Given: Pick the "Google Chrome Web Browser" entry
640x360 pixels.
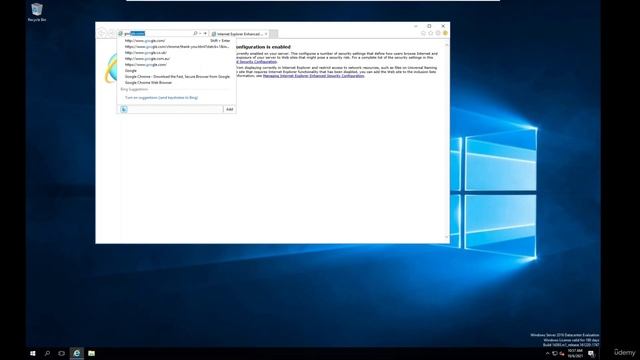Looking at the screenshot, I should point(176,82).
